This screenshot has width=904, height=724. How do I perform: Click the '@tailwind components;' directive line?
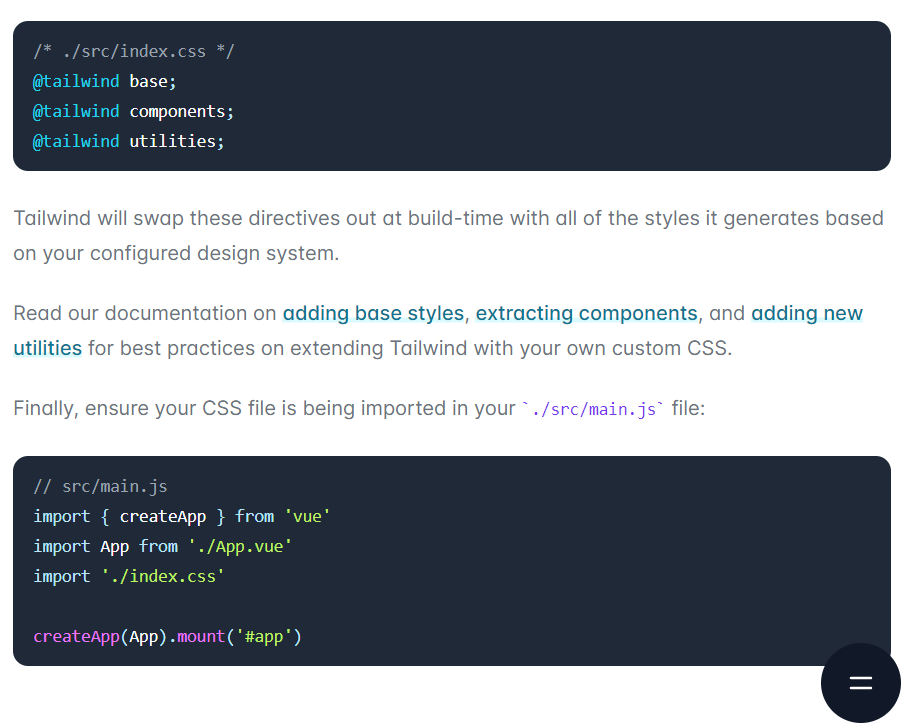132,111
